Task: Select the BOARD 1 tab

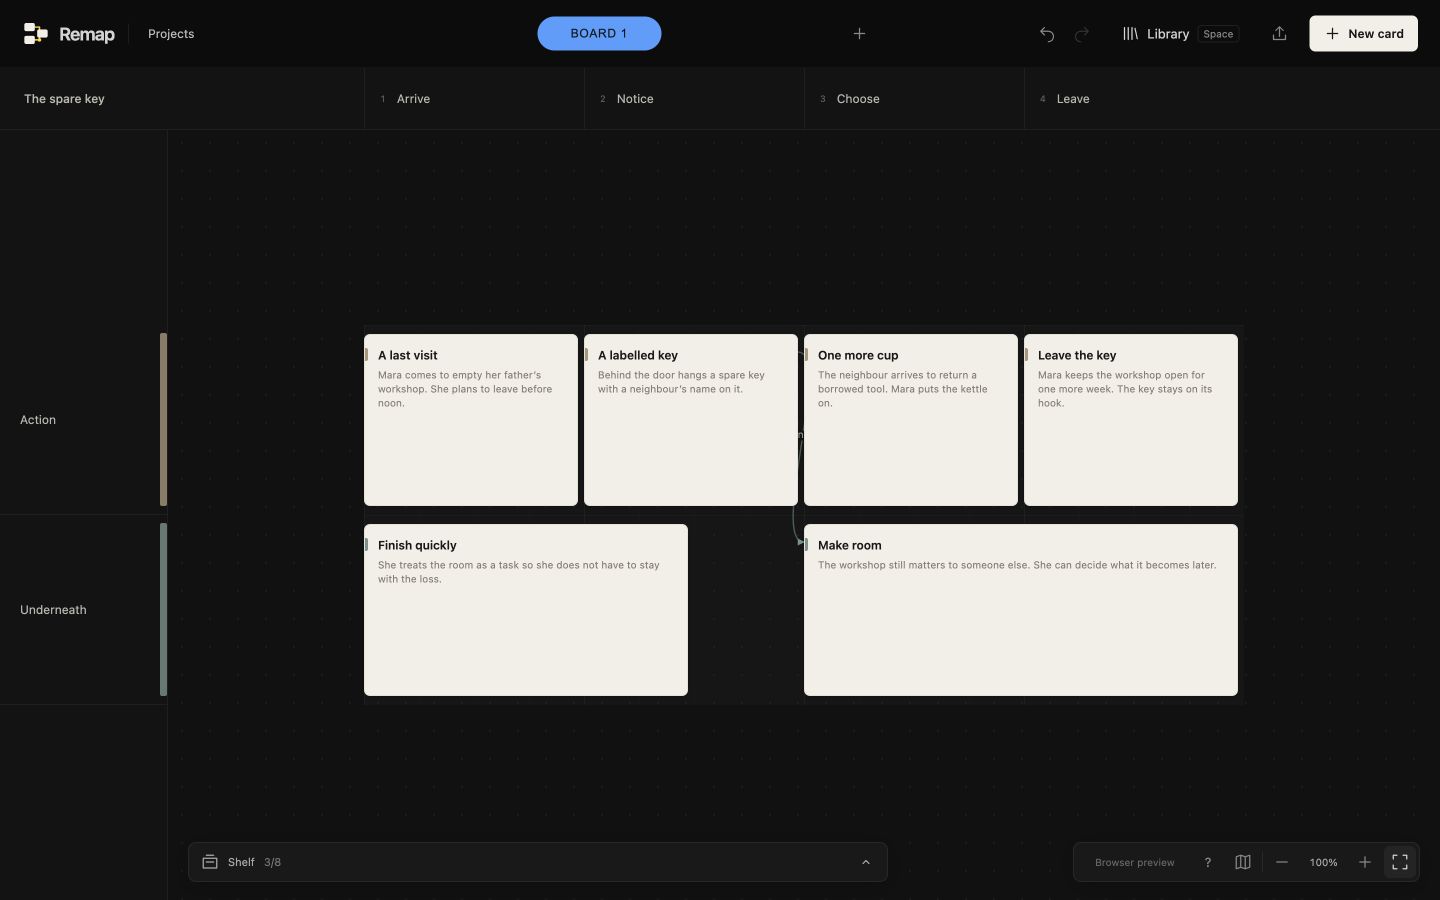Action: (599, 34)
